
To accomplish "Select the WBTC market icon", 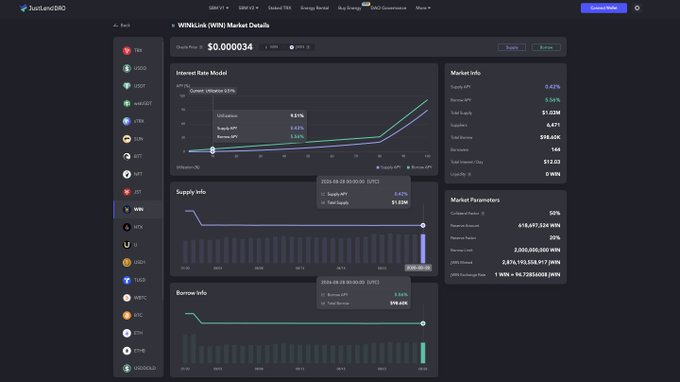I will click(x=127, y=298).
